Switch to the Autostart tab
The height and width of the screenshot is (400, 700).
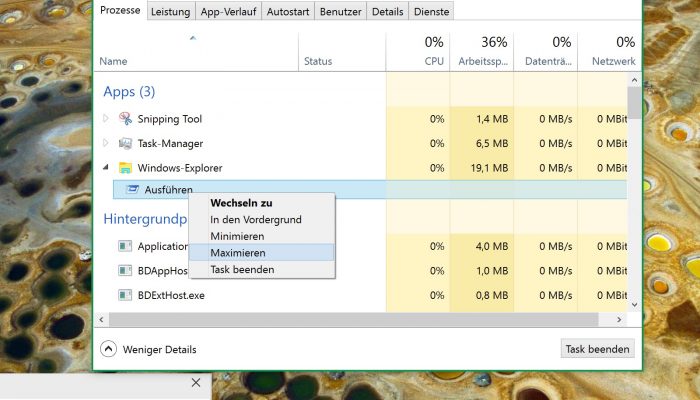[288, 12]
